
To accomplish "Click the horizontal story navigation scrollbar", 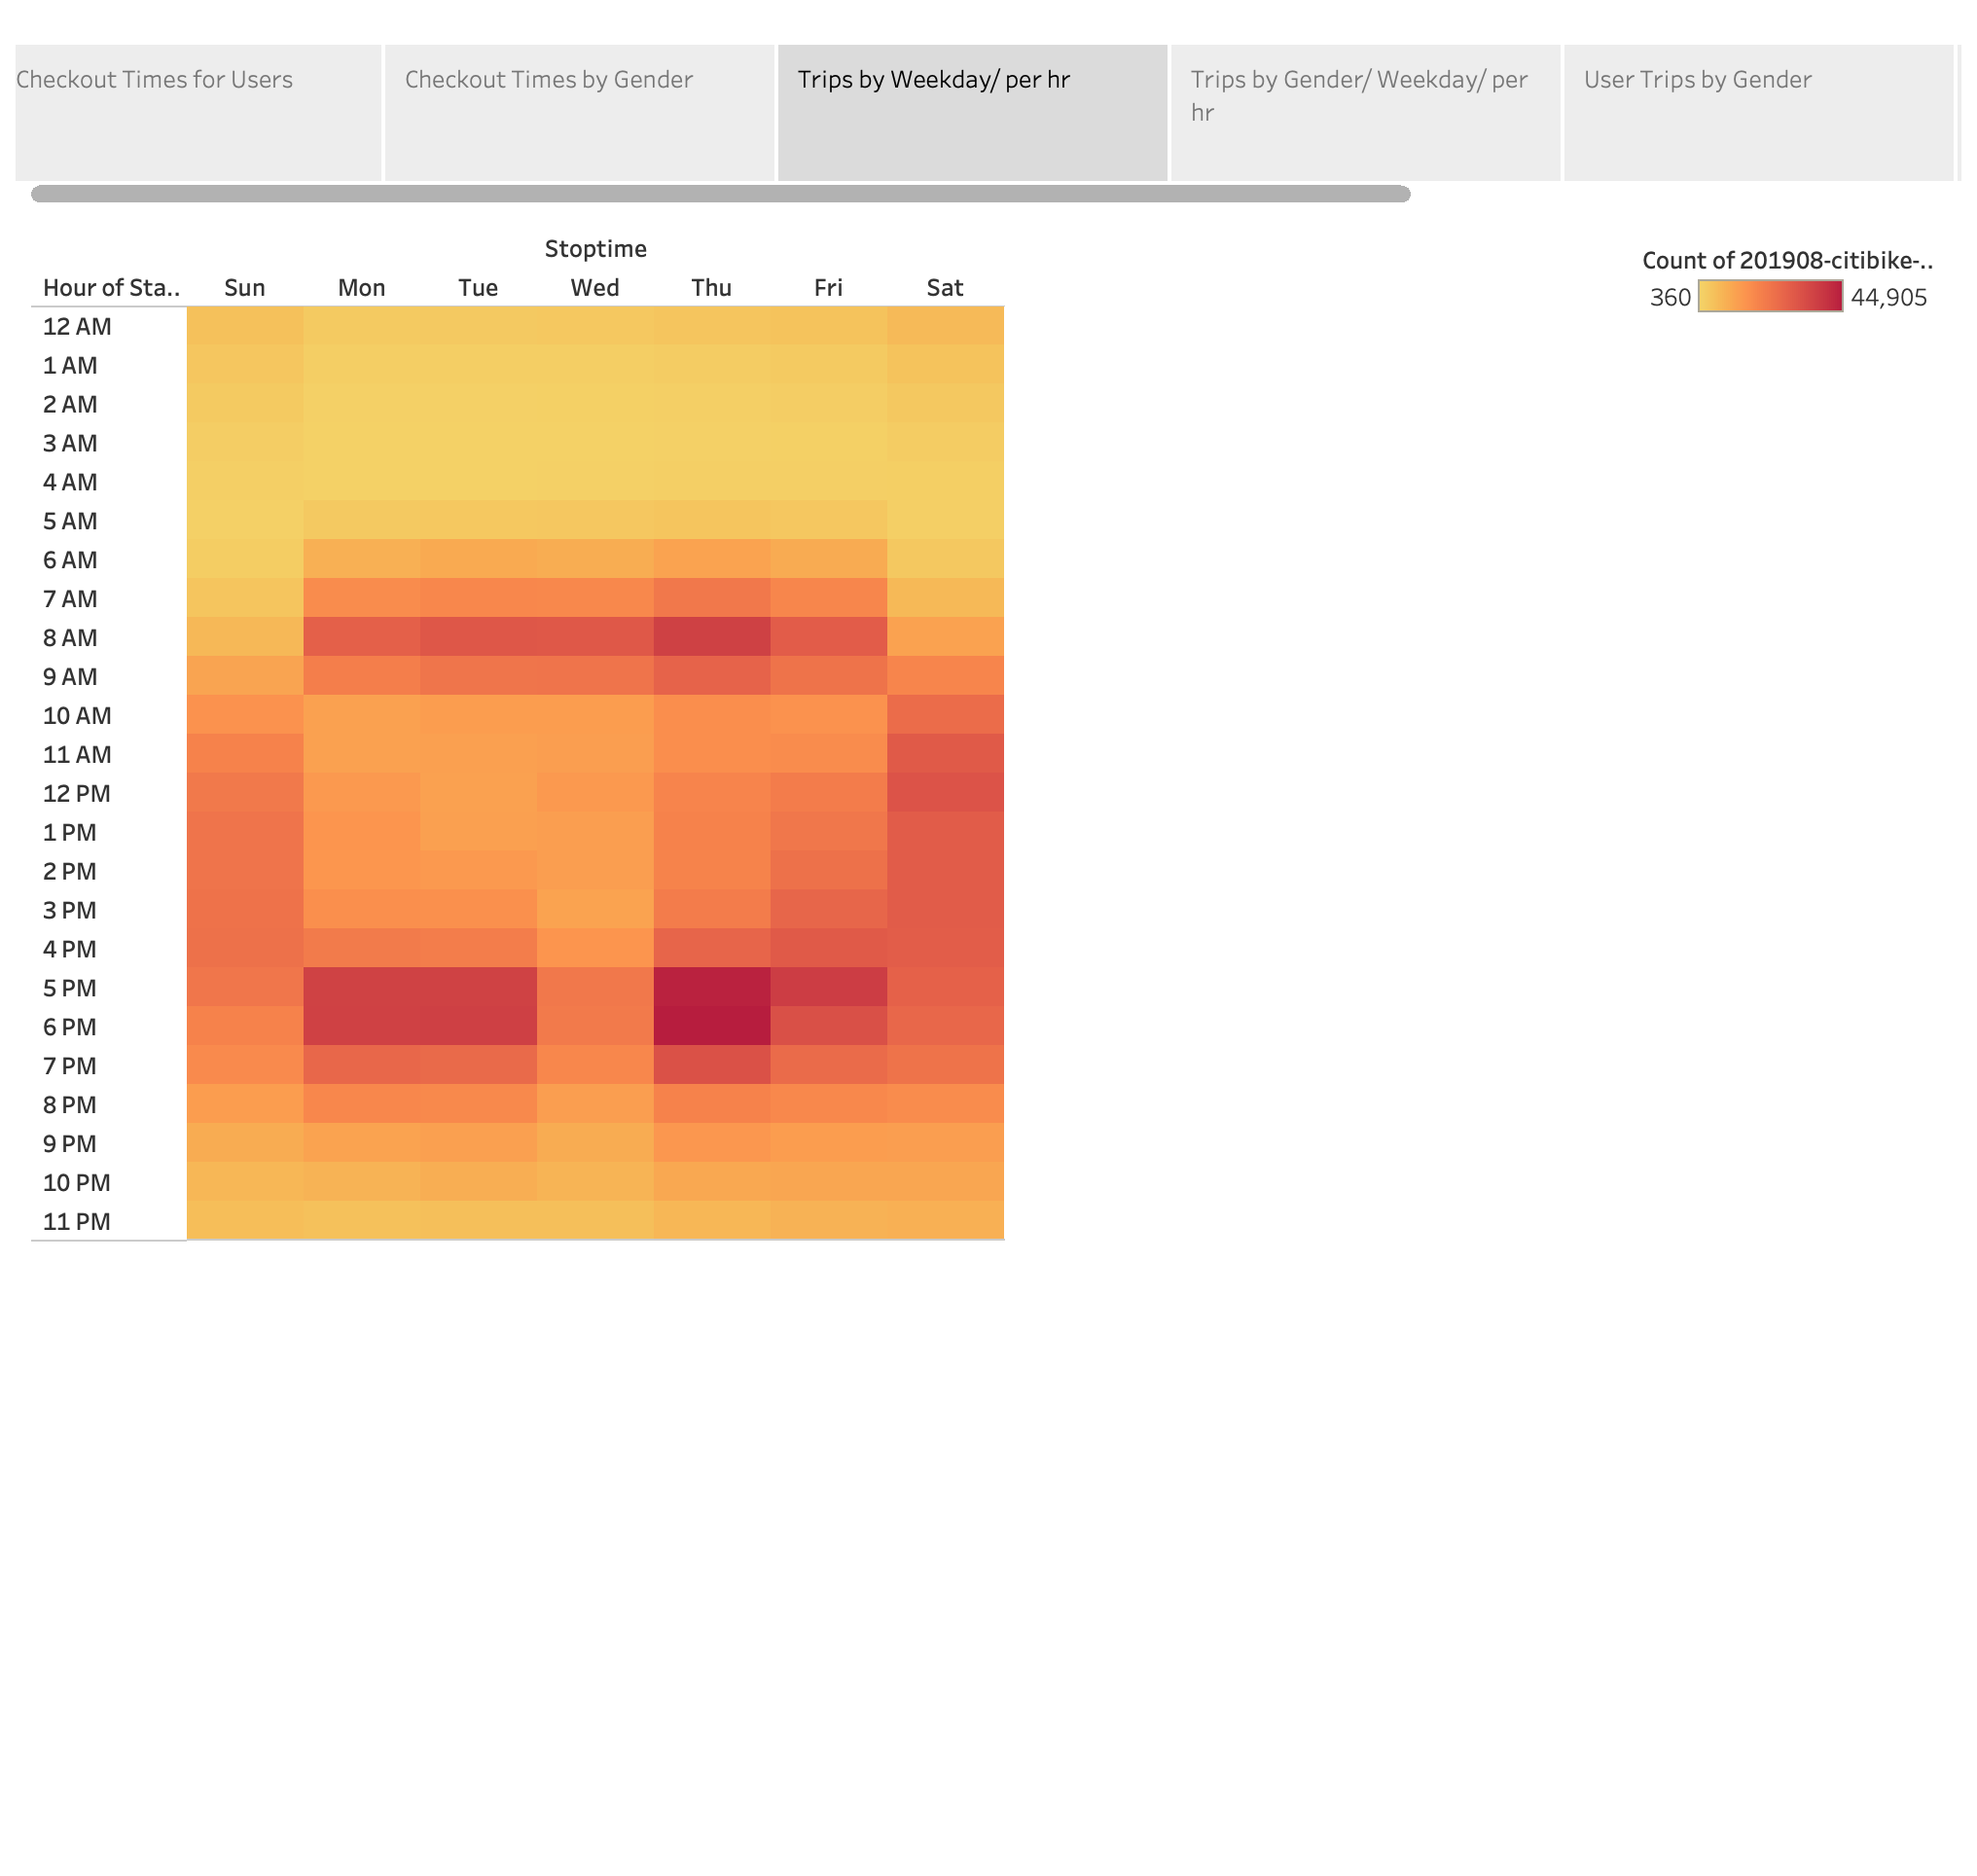I will [x=720, y=194].
